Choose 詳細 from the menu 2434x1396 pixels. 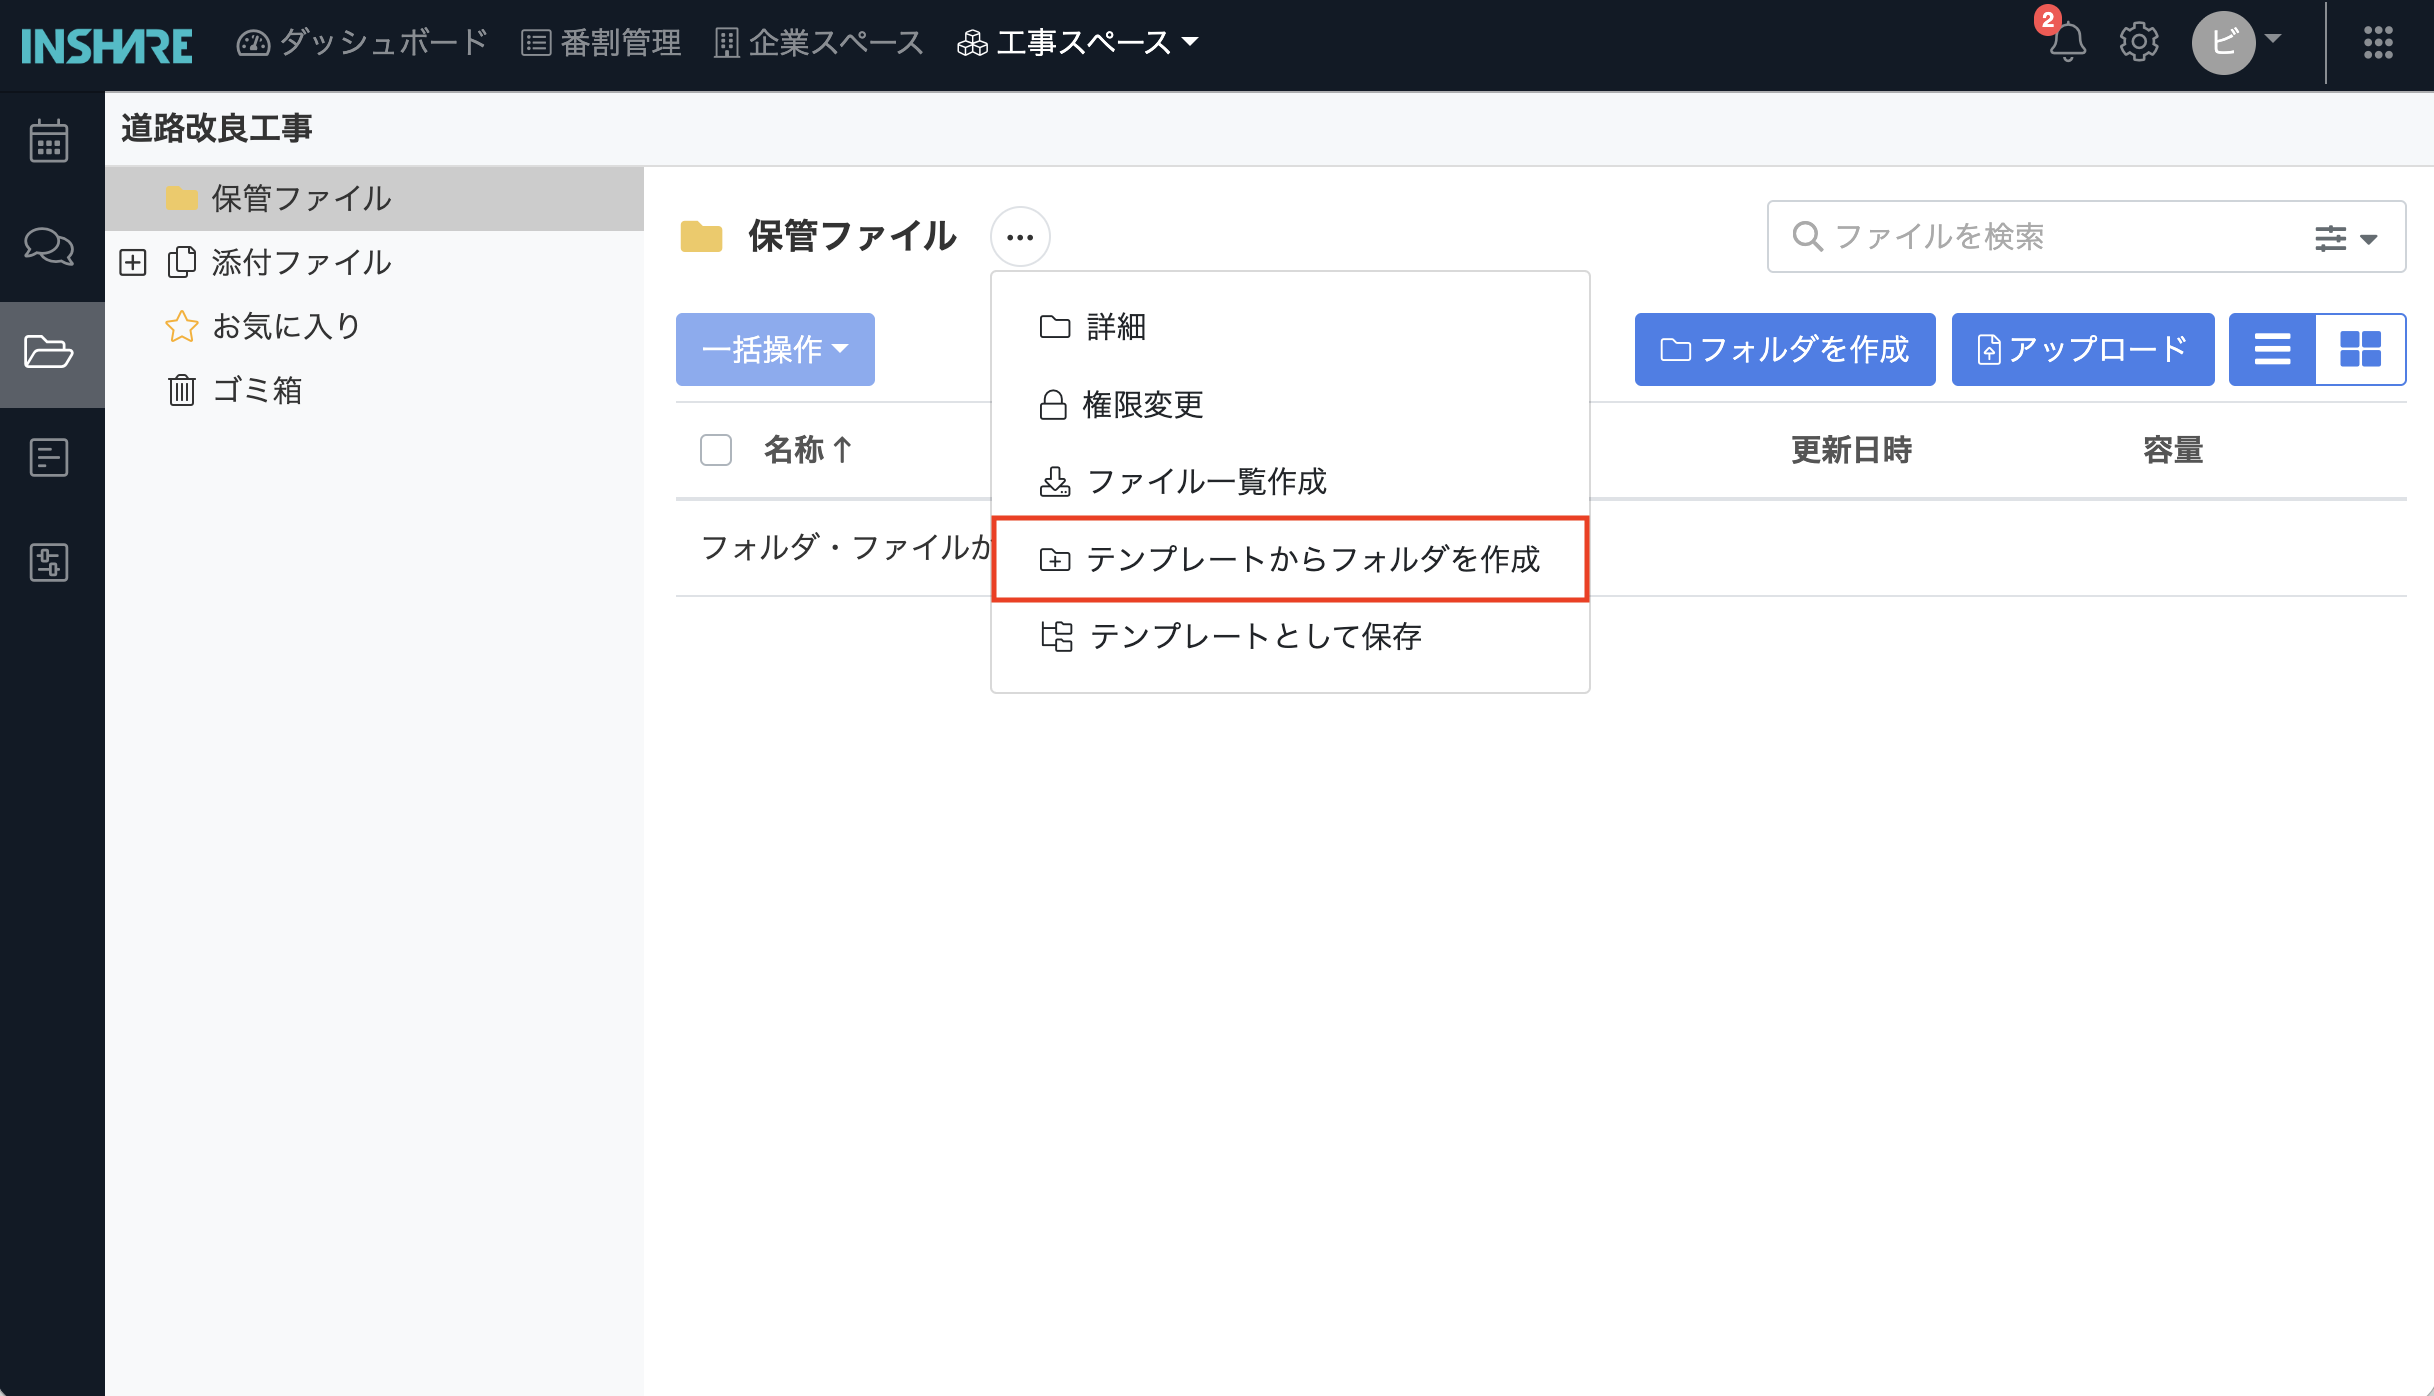1290,327
